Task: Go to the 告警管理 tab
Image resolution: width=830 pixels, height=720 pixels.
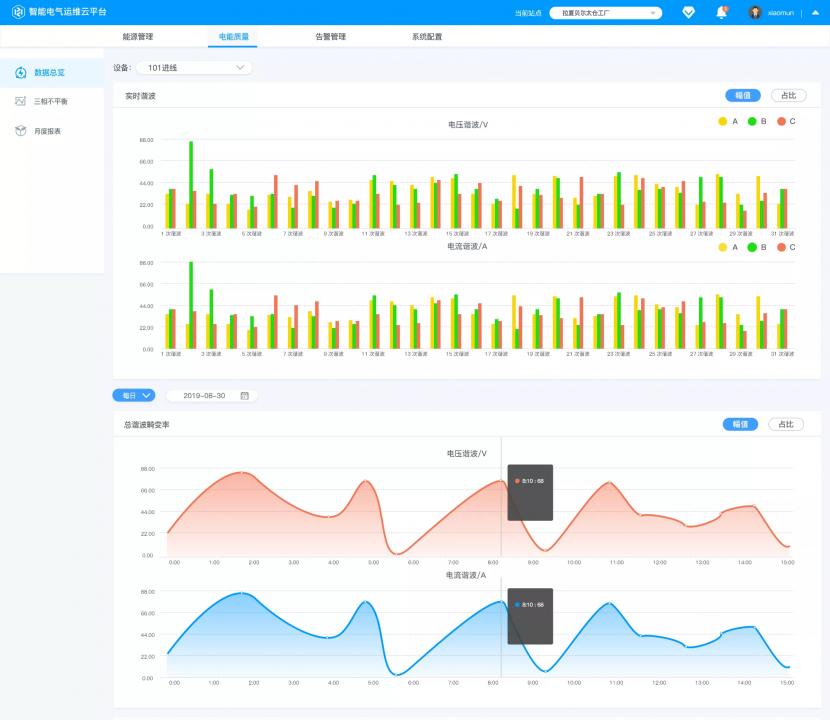Action: click(x=330, y=36)
